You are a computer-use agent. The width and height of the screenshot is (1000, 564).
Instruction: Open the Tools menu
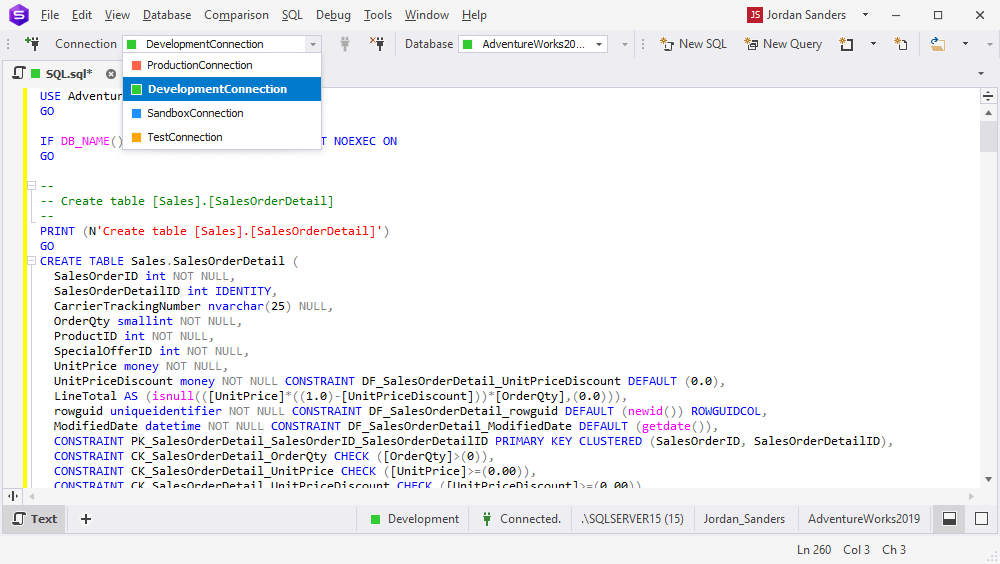[378, 15]
